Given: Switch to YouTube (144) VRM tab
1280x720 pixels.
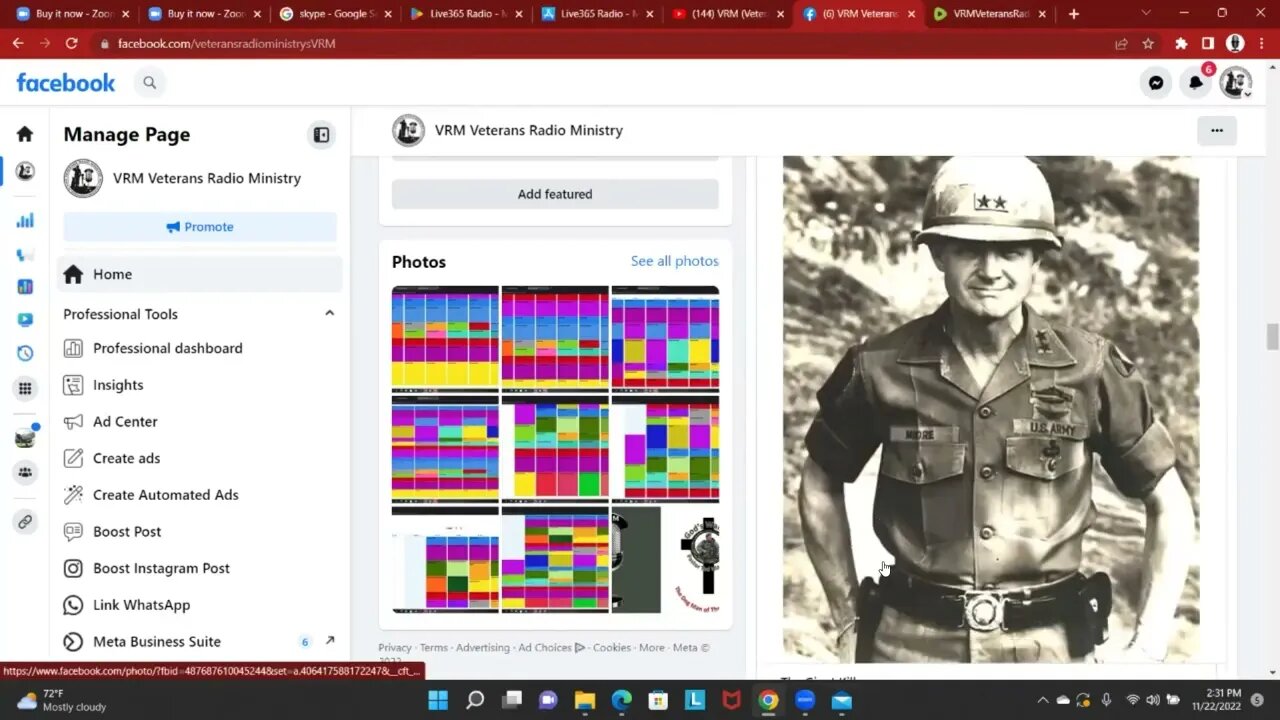Looking at the screenshot, I should click(x=728, y=14).
